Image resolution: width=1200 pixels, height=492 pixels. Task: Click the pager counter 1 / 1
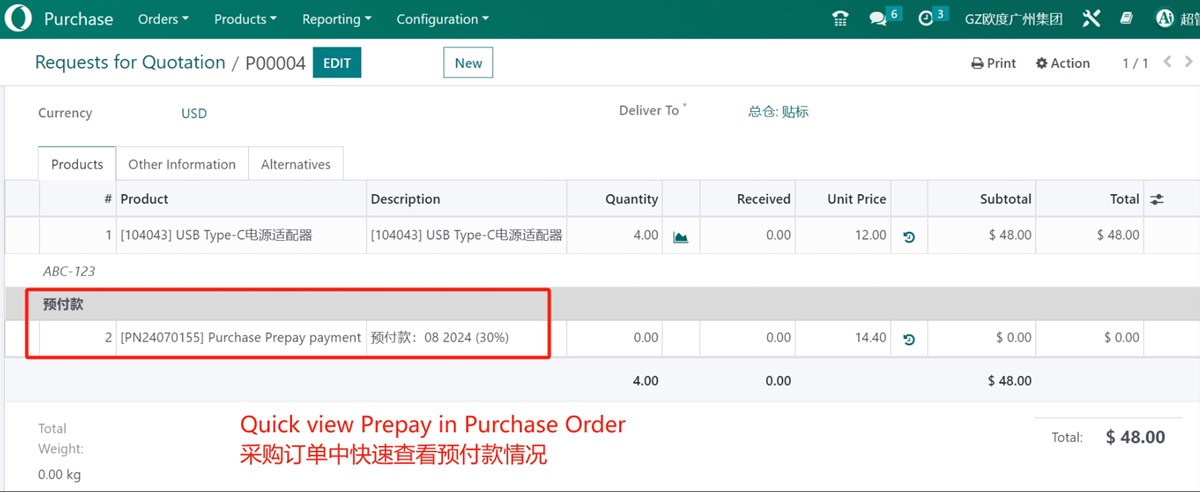pyautogui.click(x=1135, y=63)
